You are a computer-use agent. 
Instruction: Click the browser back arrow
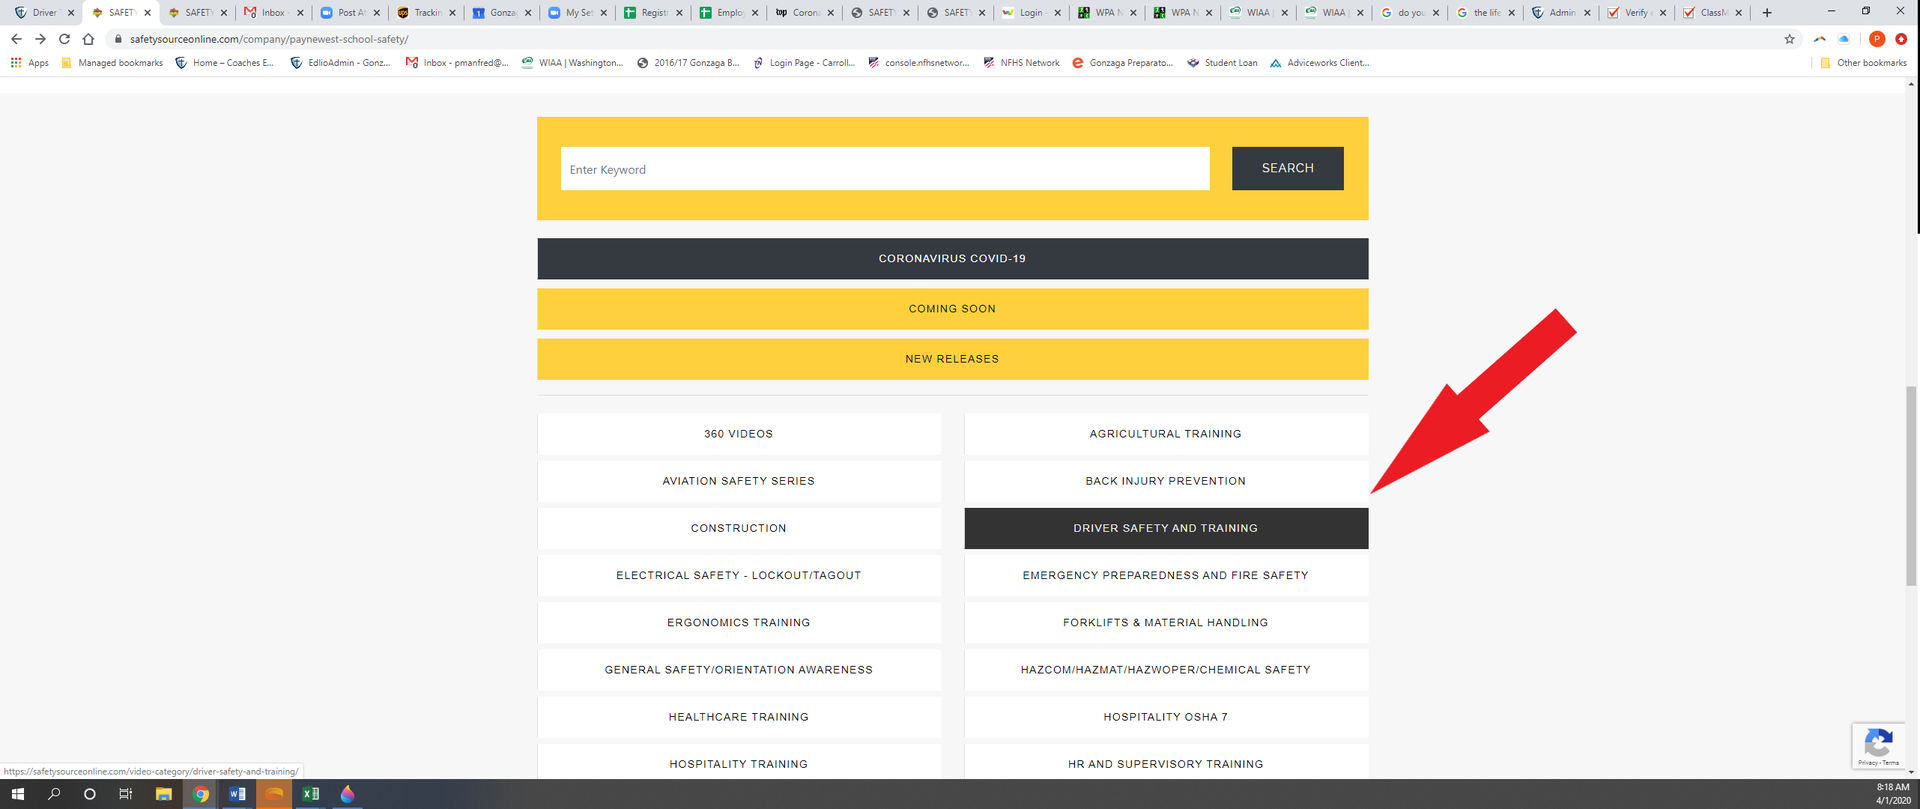16,39
